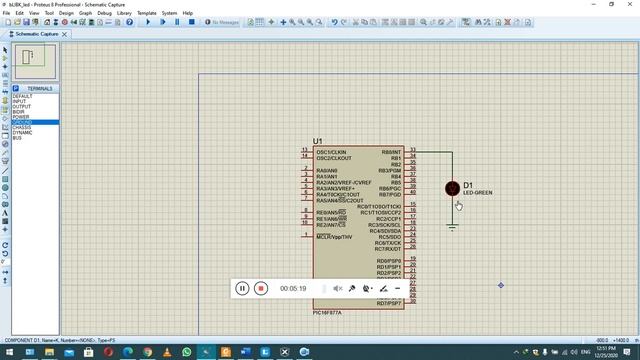
Task: Advance simulation with the Step button
Action: pyautogui.click(x=163, y=22)
